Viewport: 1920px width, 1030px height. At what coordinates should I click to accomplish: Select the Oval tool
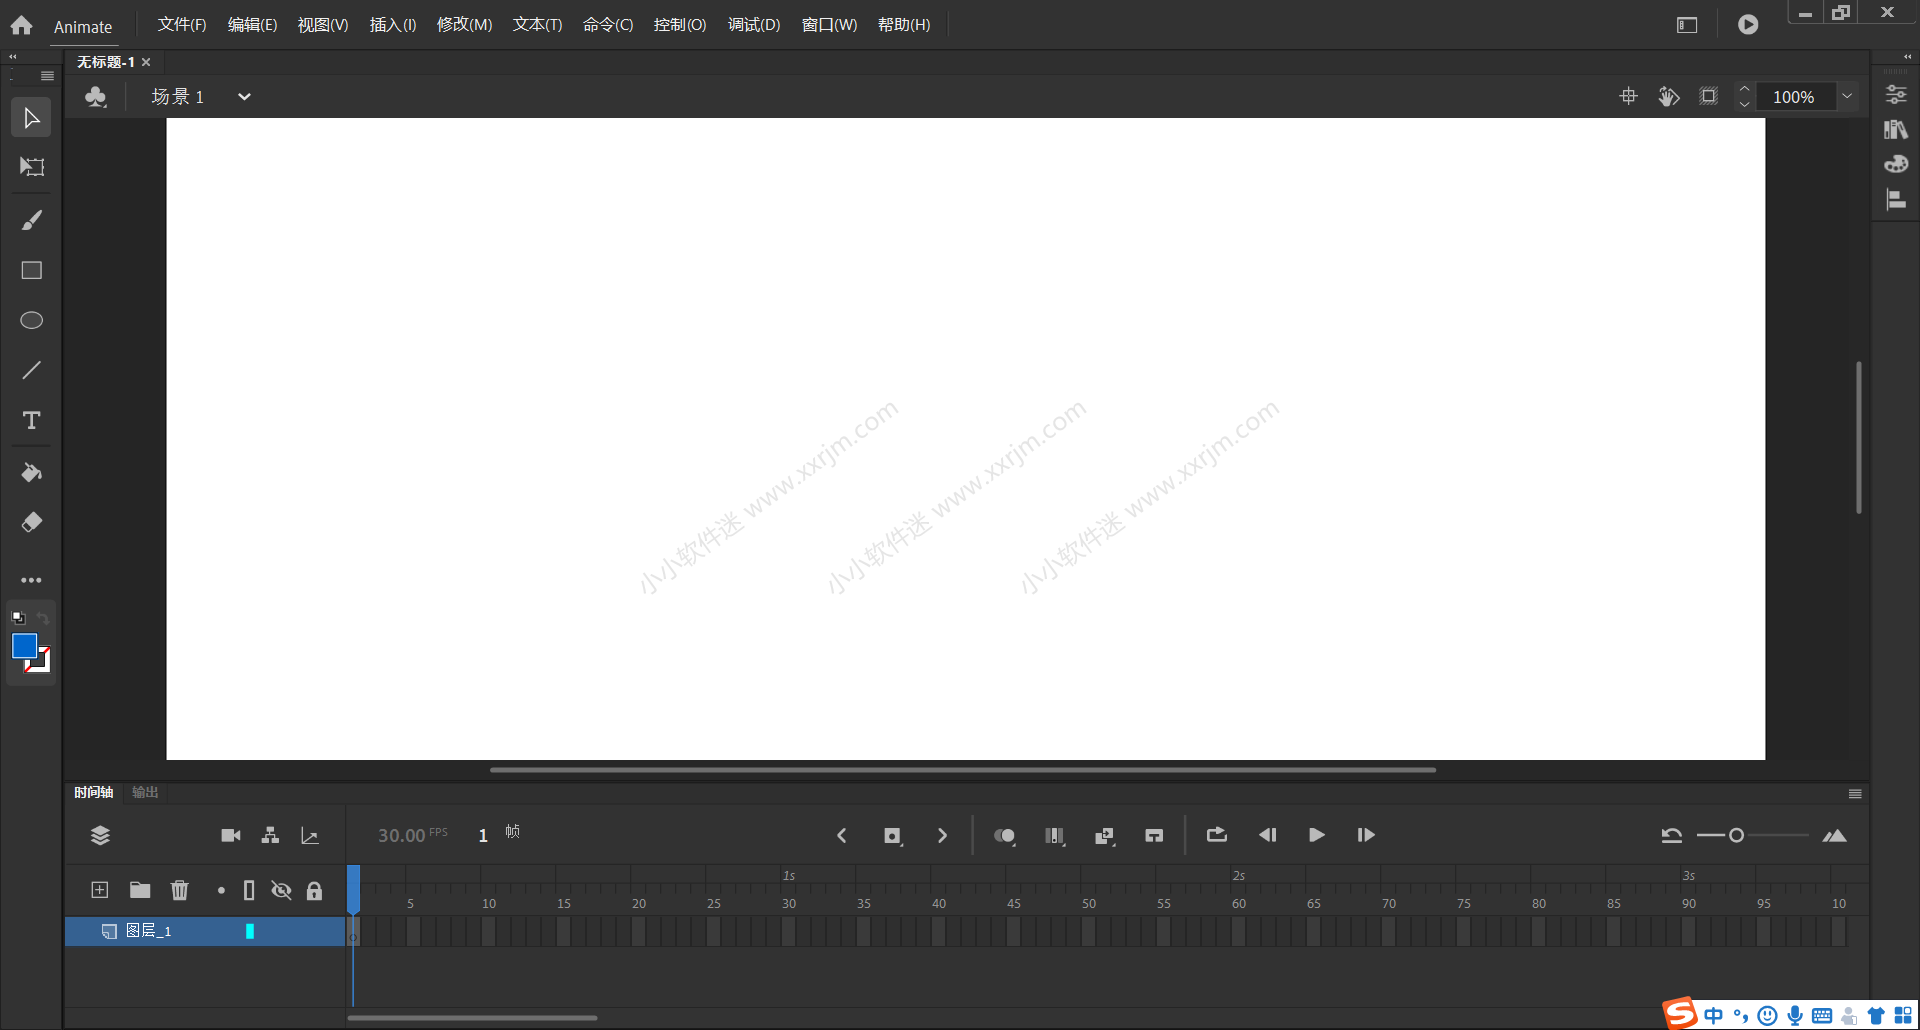pyautogui.click(x=32, y=320)
